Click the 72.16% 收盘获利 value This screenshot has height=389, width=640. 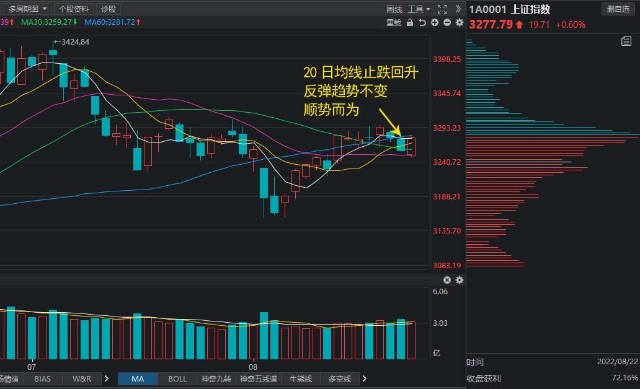[625, 378]
